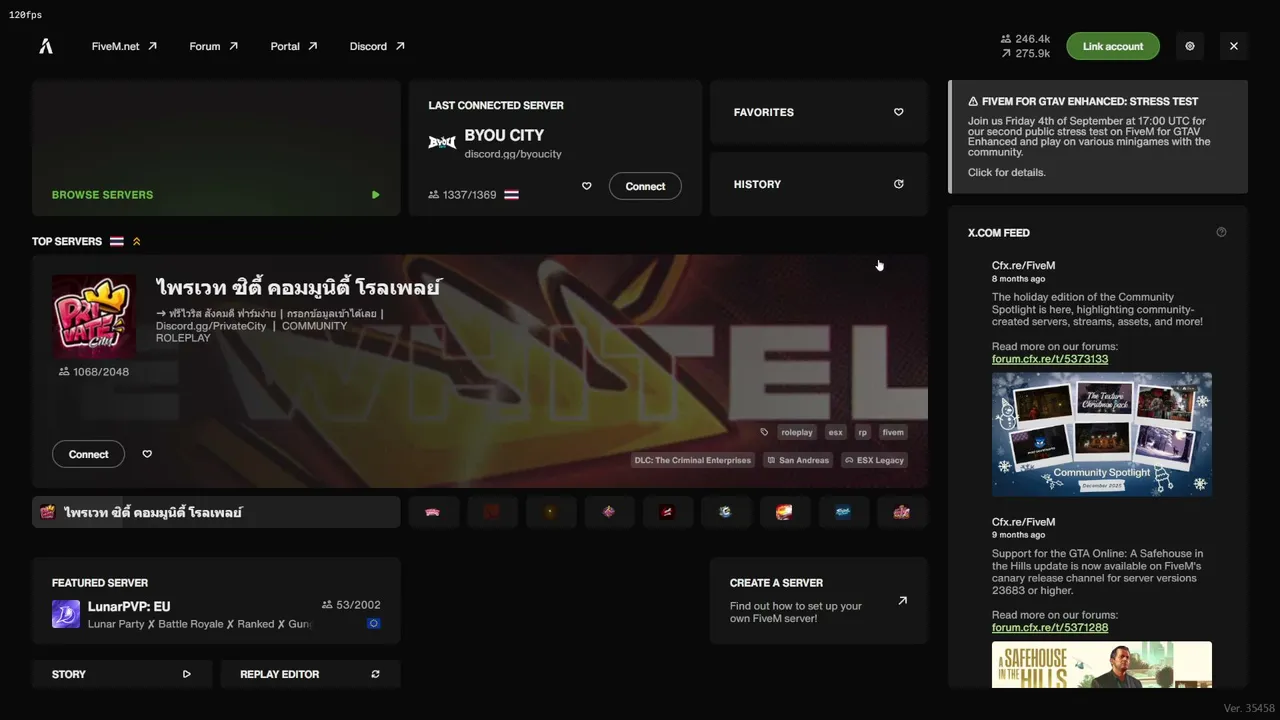This screenshot has height=720, width=1280.
Task: Click the fivem tag
Action: pyautogui.click(x=893, y=432)
